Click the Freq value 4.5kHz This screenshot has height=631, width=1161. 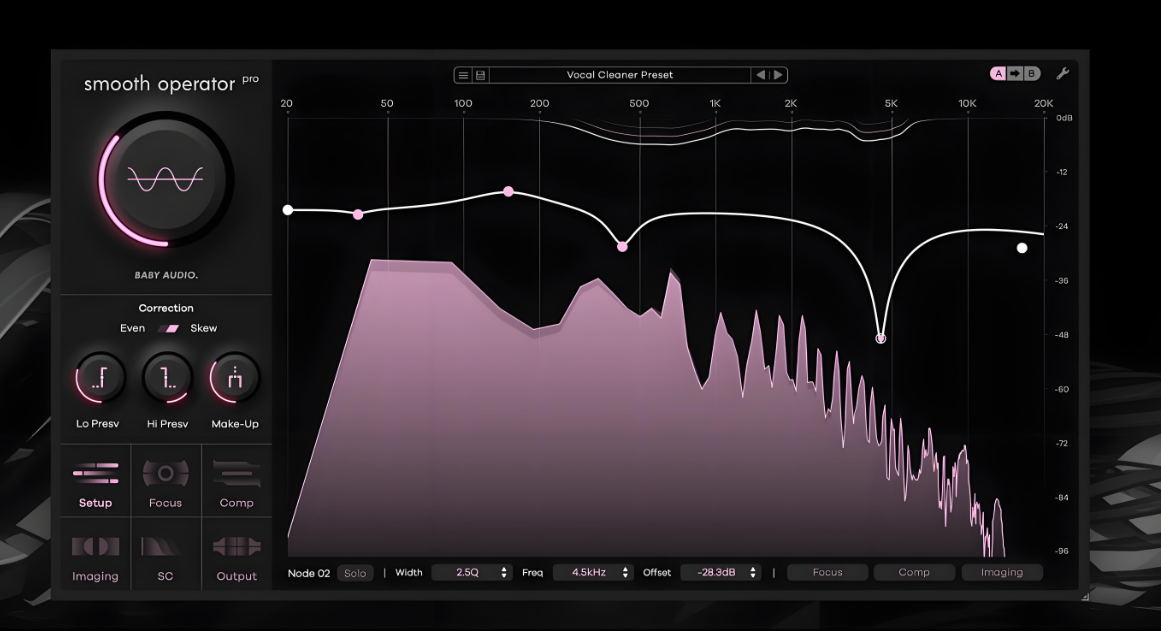(x=589, y=572)
